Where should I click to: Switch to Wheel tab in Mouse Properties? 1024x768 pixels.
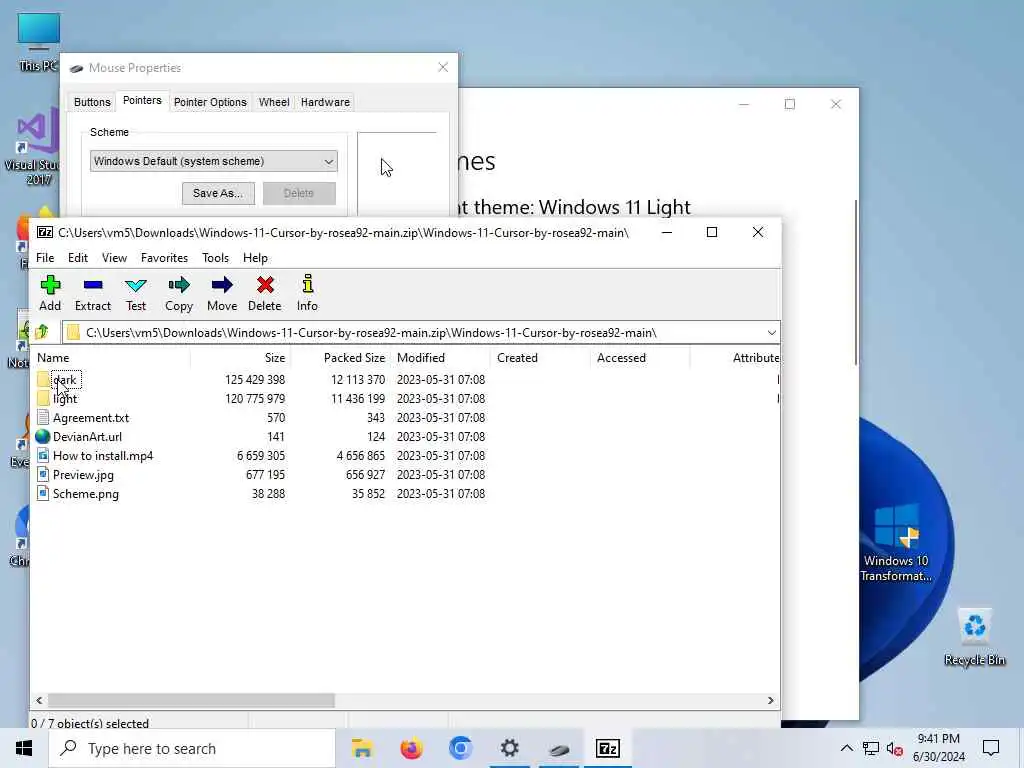274,103
